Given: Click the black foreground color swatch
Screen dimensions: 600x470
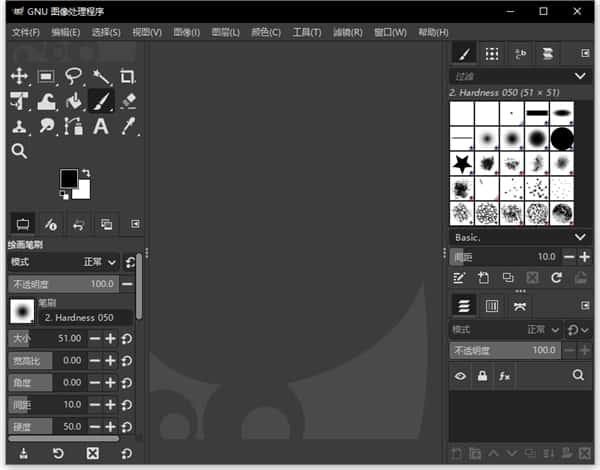Looking at the screenshot, I should (x=68, y=178).
